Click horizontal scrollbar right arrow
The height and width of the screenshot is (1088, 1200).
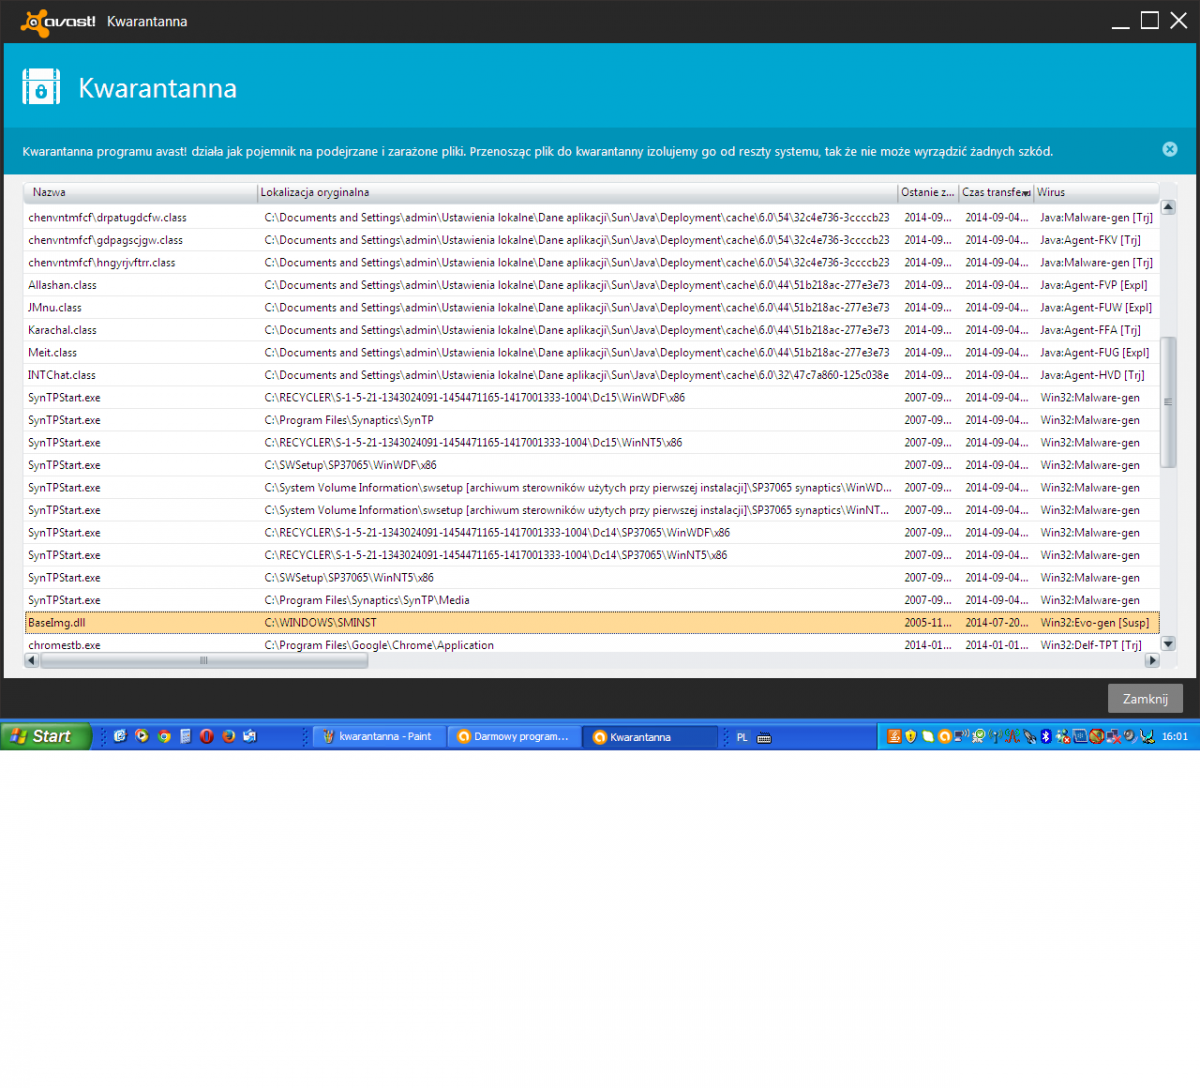(1152, 660)
